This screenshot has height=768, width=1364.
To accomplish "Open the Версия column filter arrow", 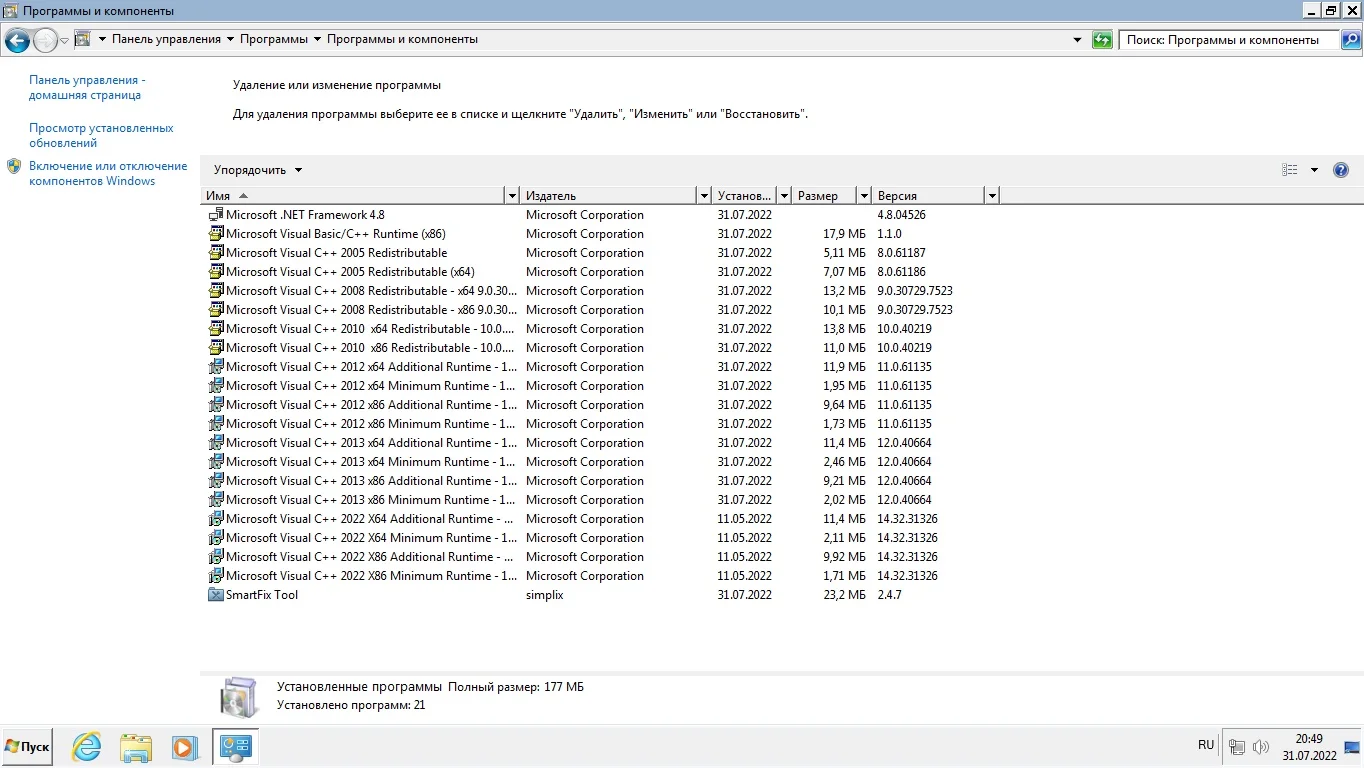I will [x=992, y=196].
